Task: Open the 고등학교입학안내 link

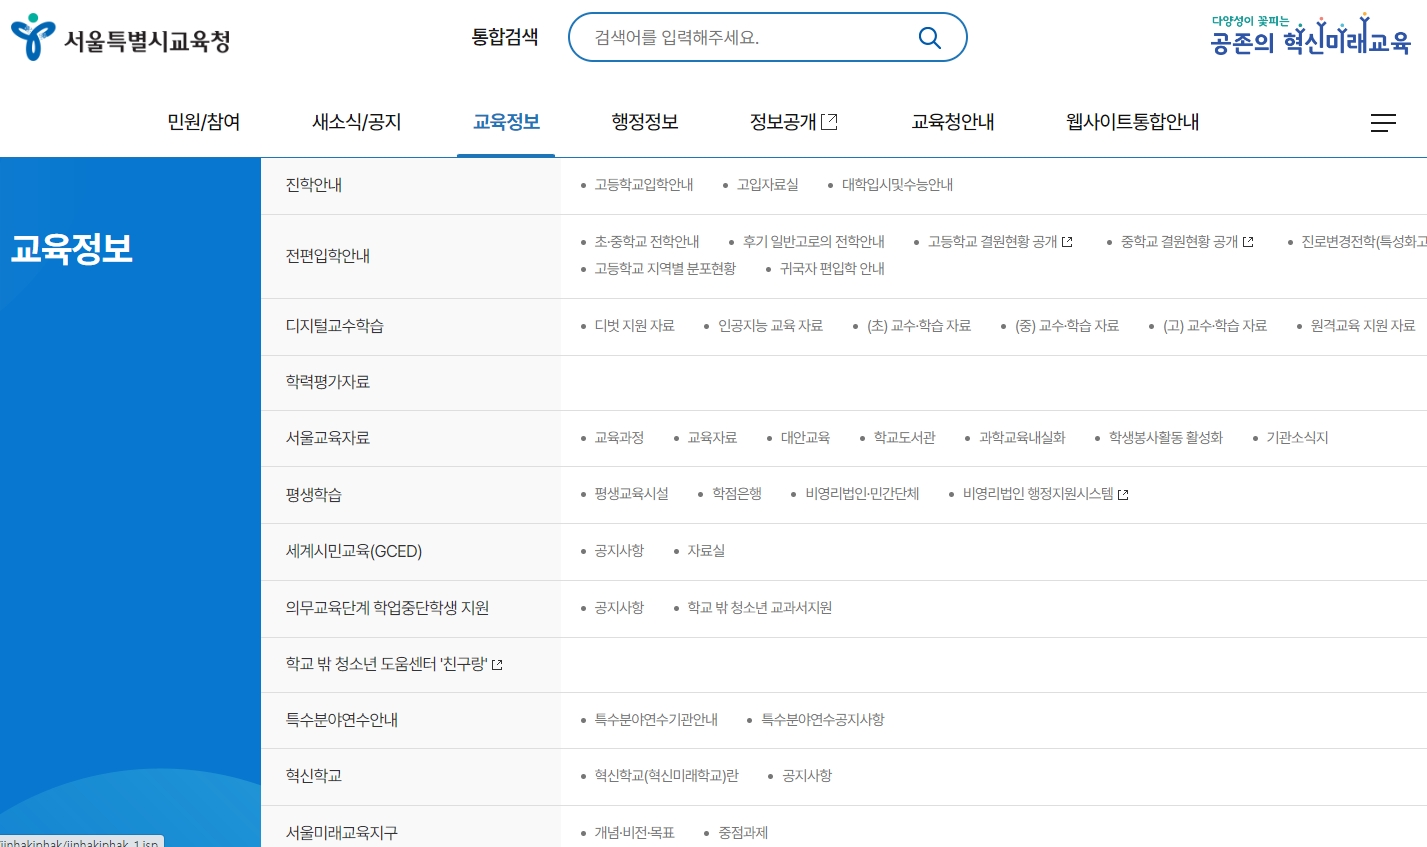Action: (x=644, y=185)
